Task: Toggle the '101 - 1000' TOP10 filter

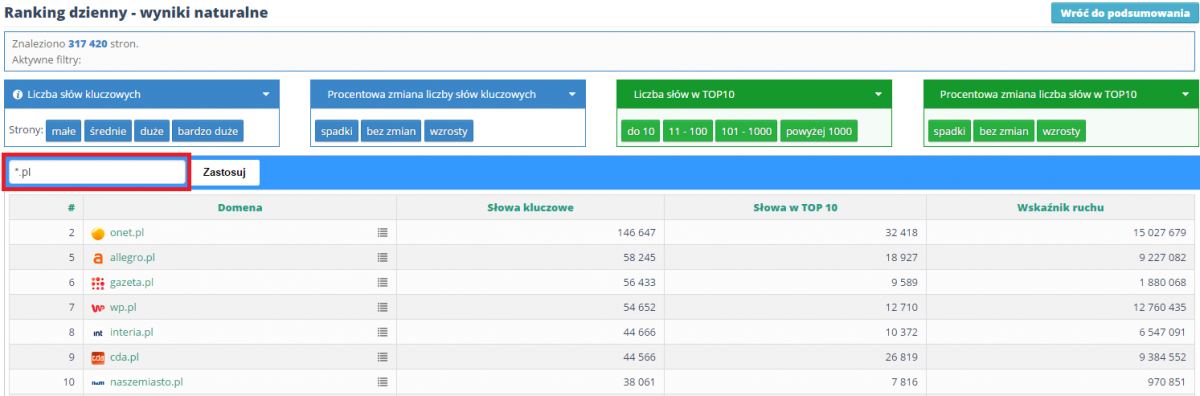Action: tap(745, 131)
